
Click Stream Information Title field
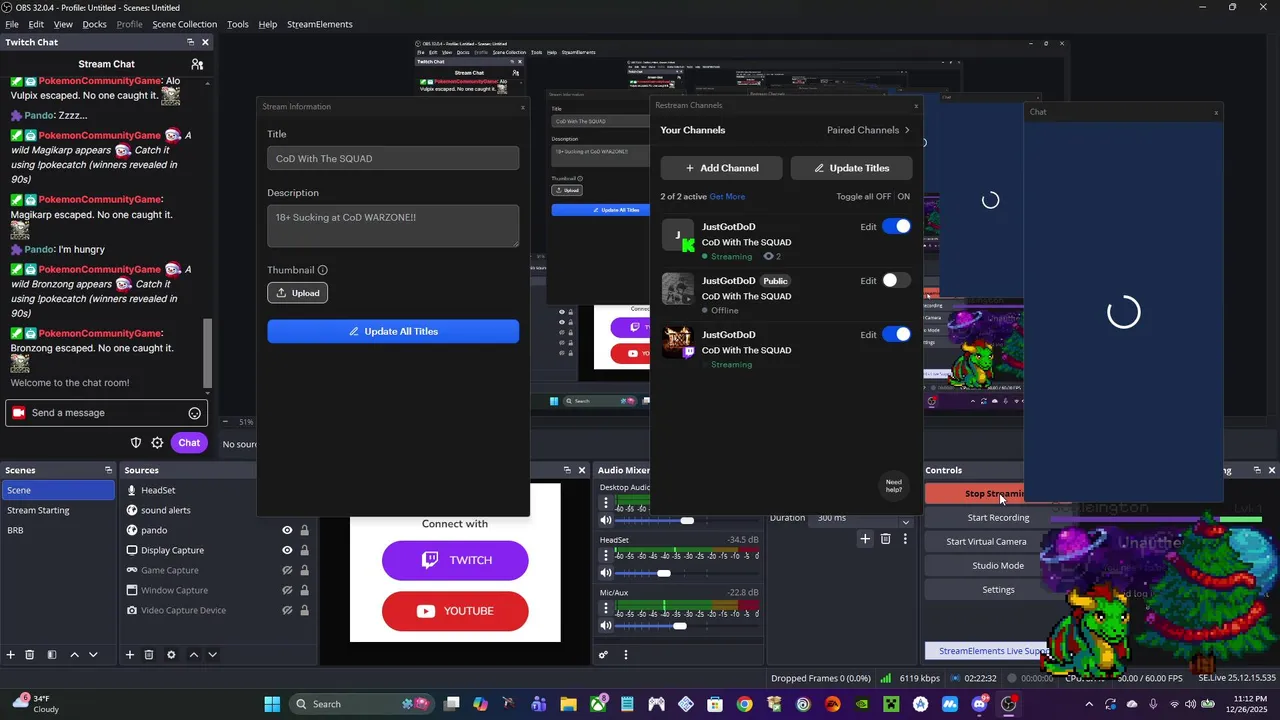click(393, 158)
